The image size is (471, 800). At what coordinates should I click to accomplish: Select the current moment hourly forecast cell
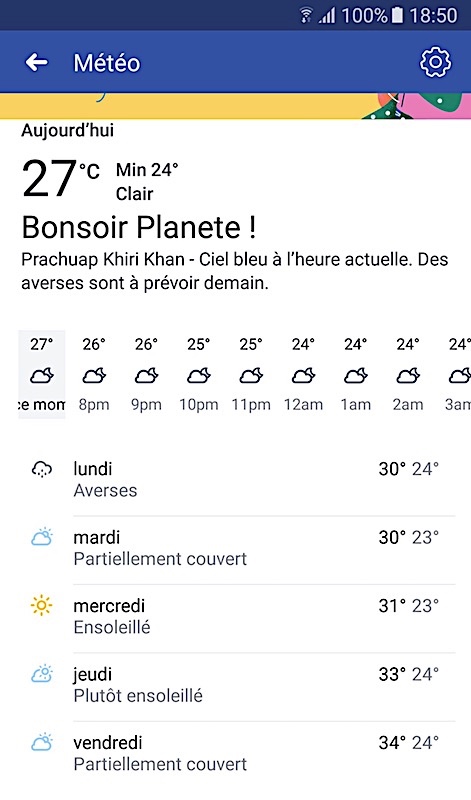(42, 374)
